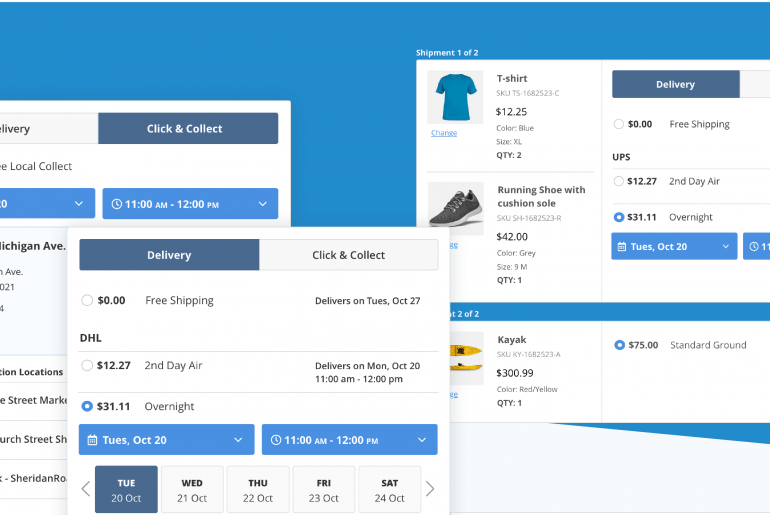This screenshot has height=515, width=770.
Task: Click the $300.99 Kayak price
Action: (x=515, y=373)
